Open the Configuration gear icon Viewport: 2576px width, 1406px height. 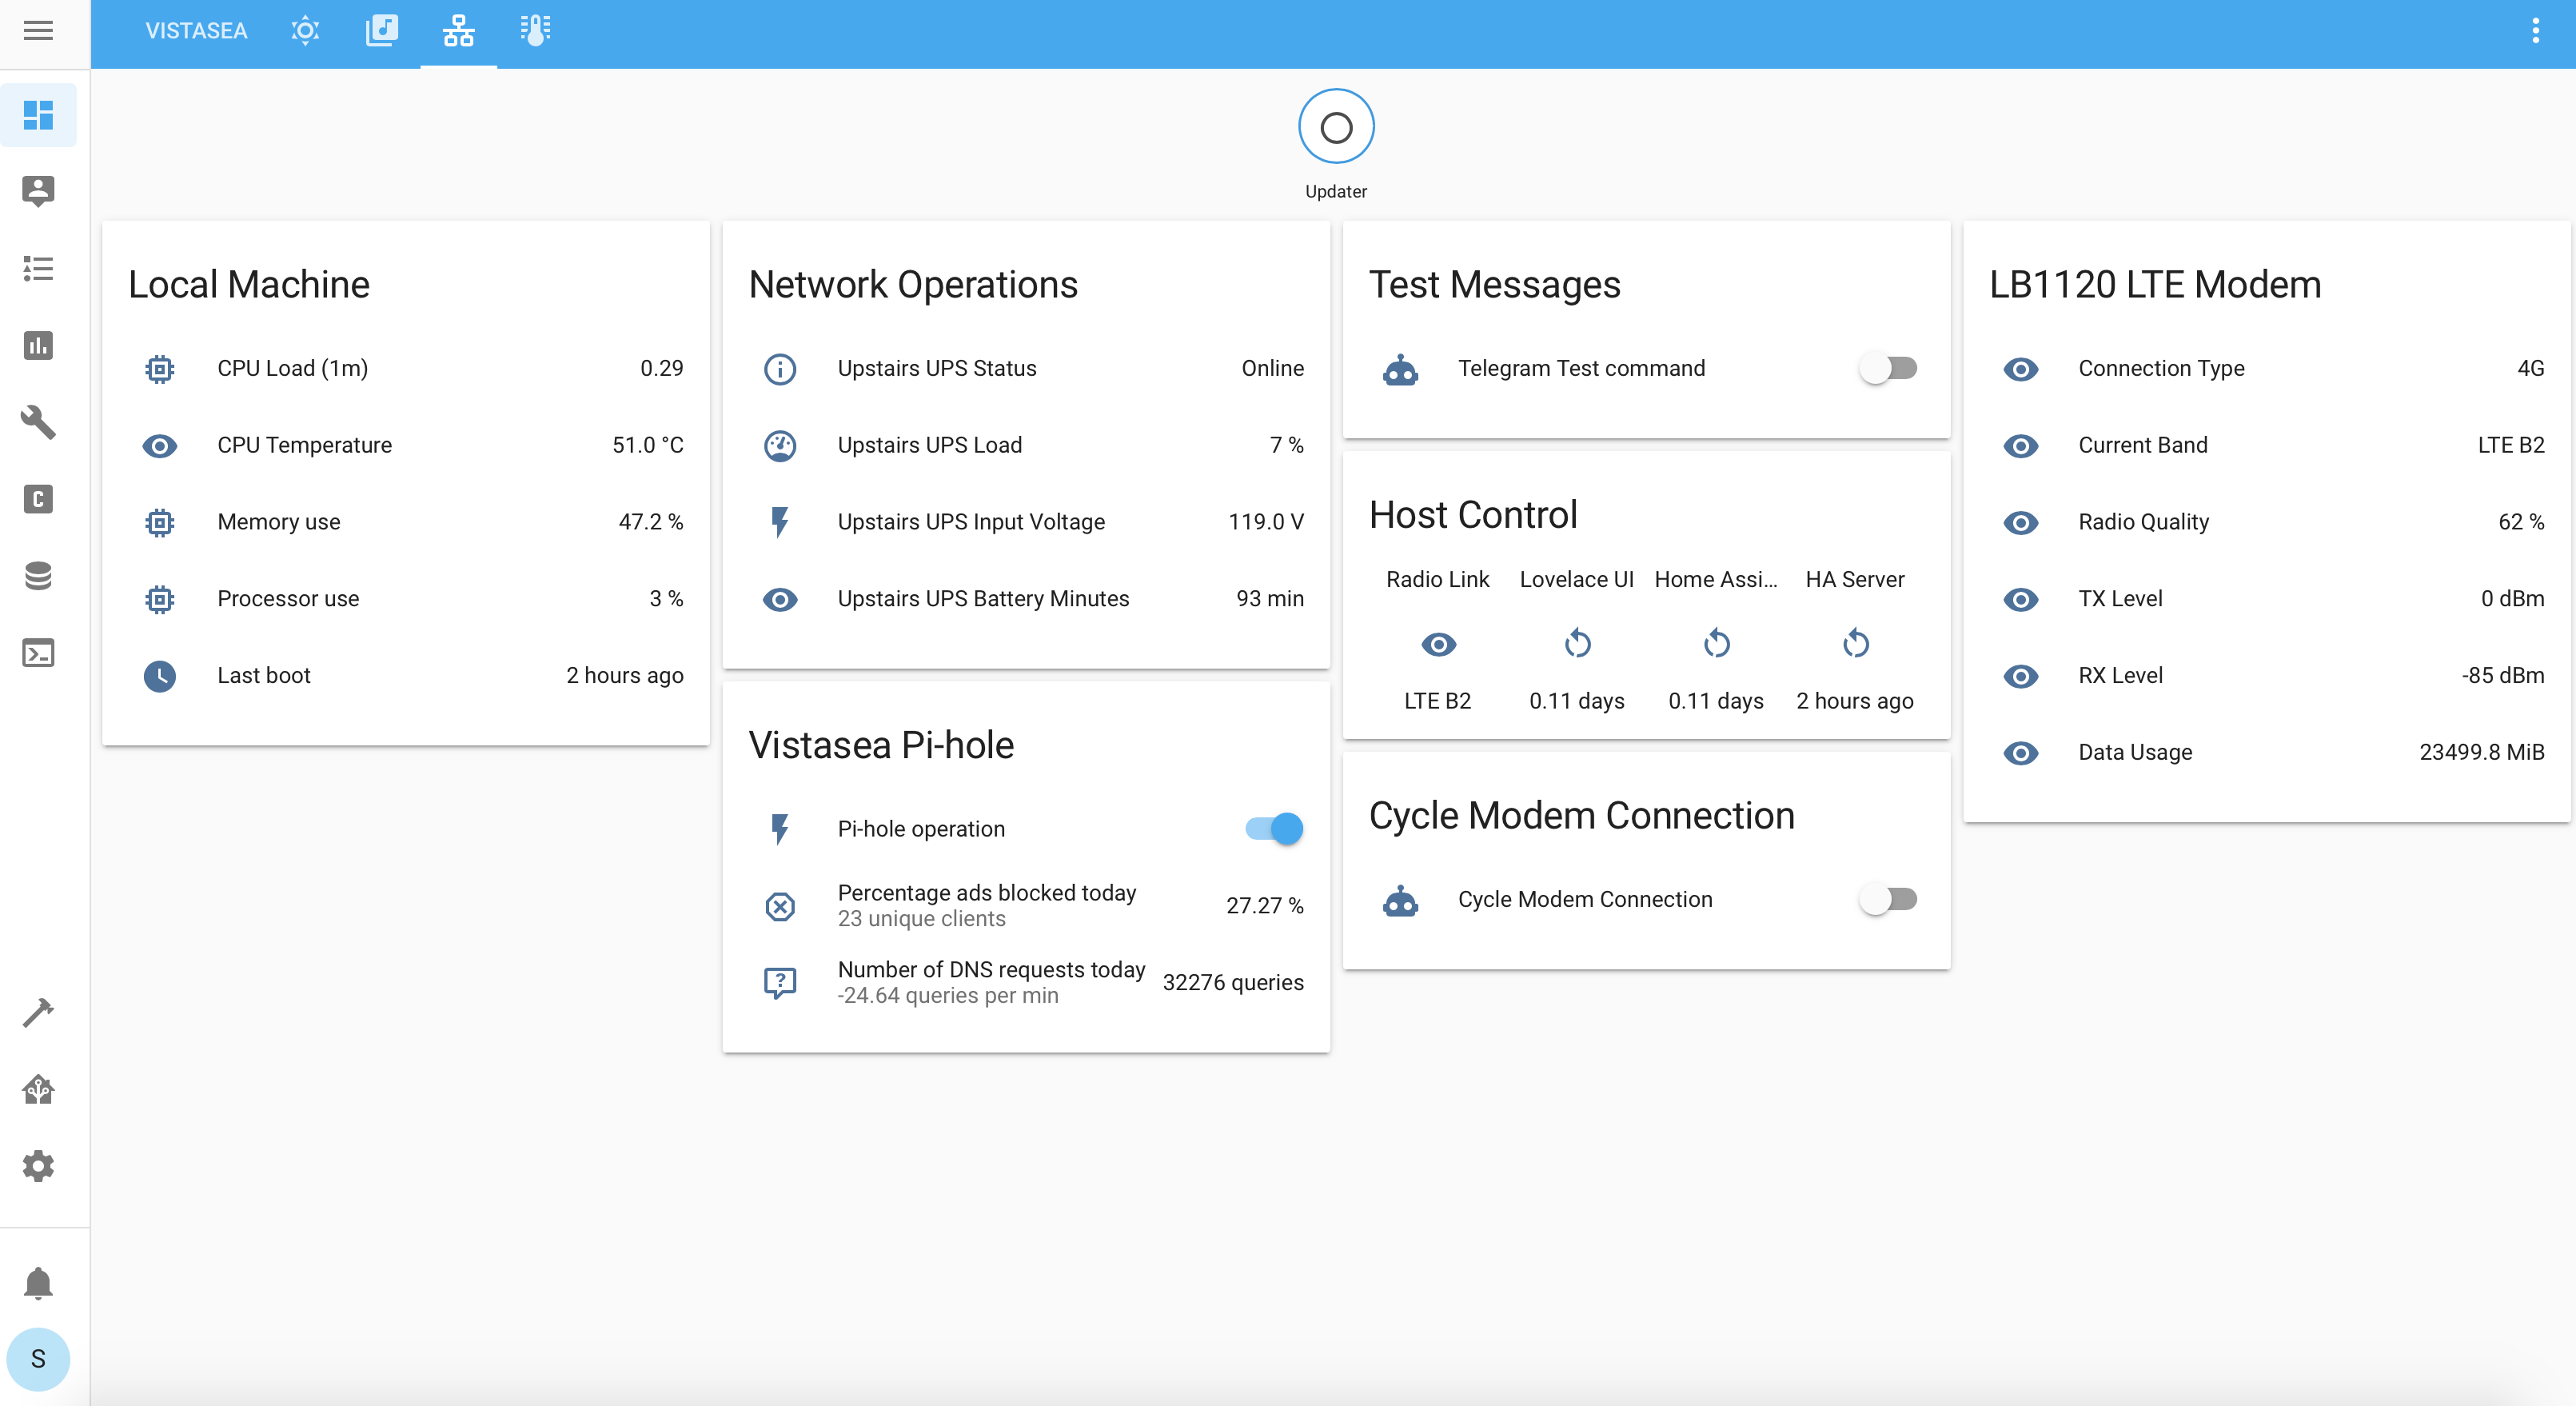point(38,1166)
